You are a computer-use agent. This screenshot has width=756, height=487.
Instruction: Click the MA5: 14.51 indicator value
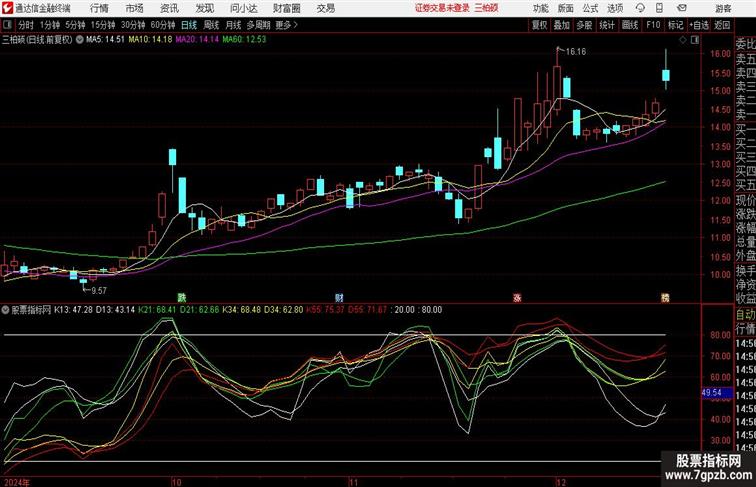[105, 40]
